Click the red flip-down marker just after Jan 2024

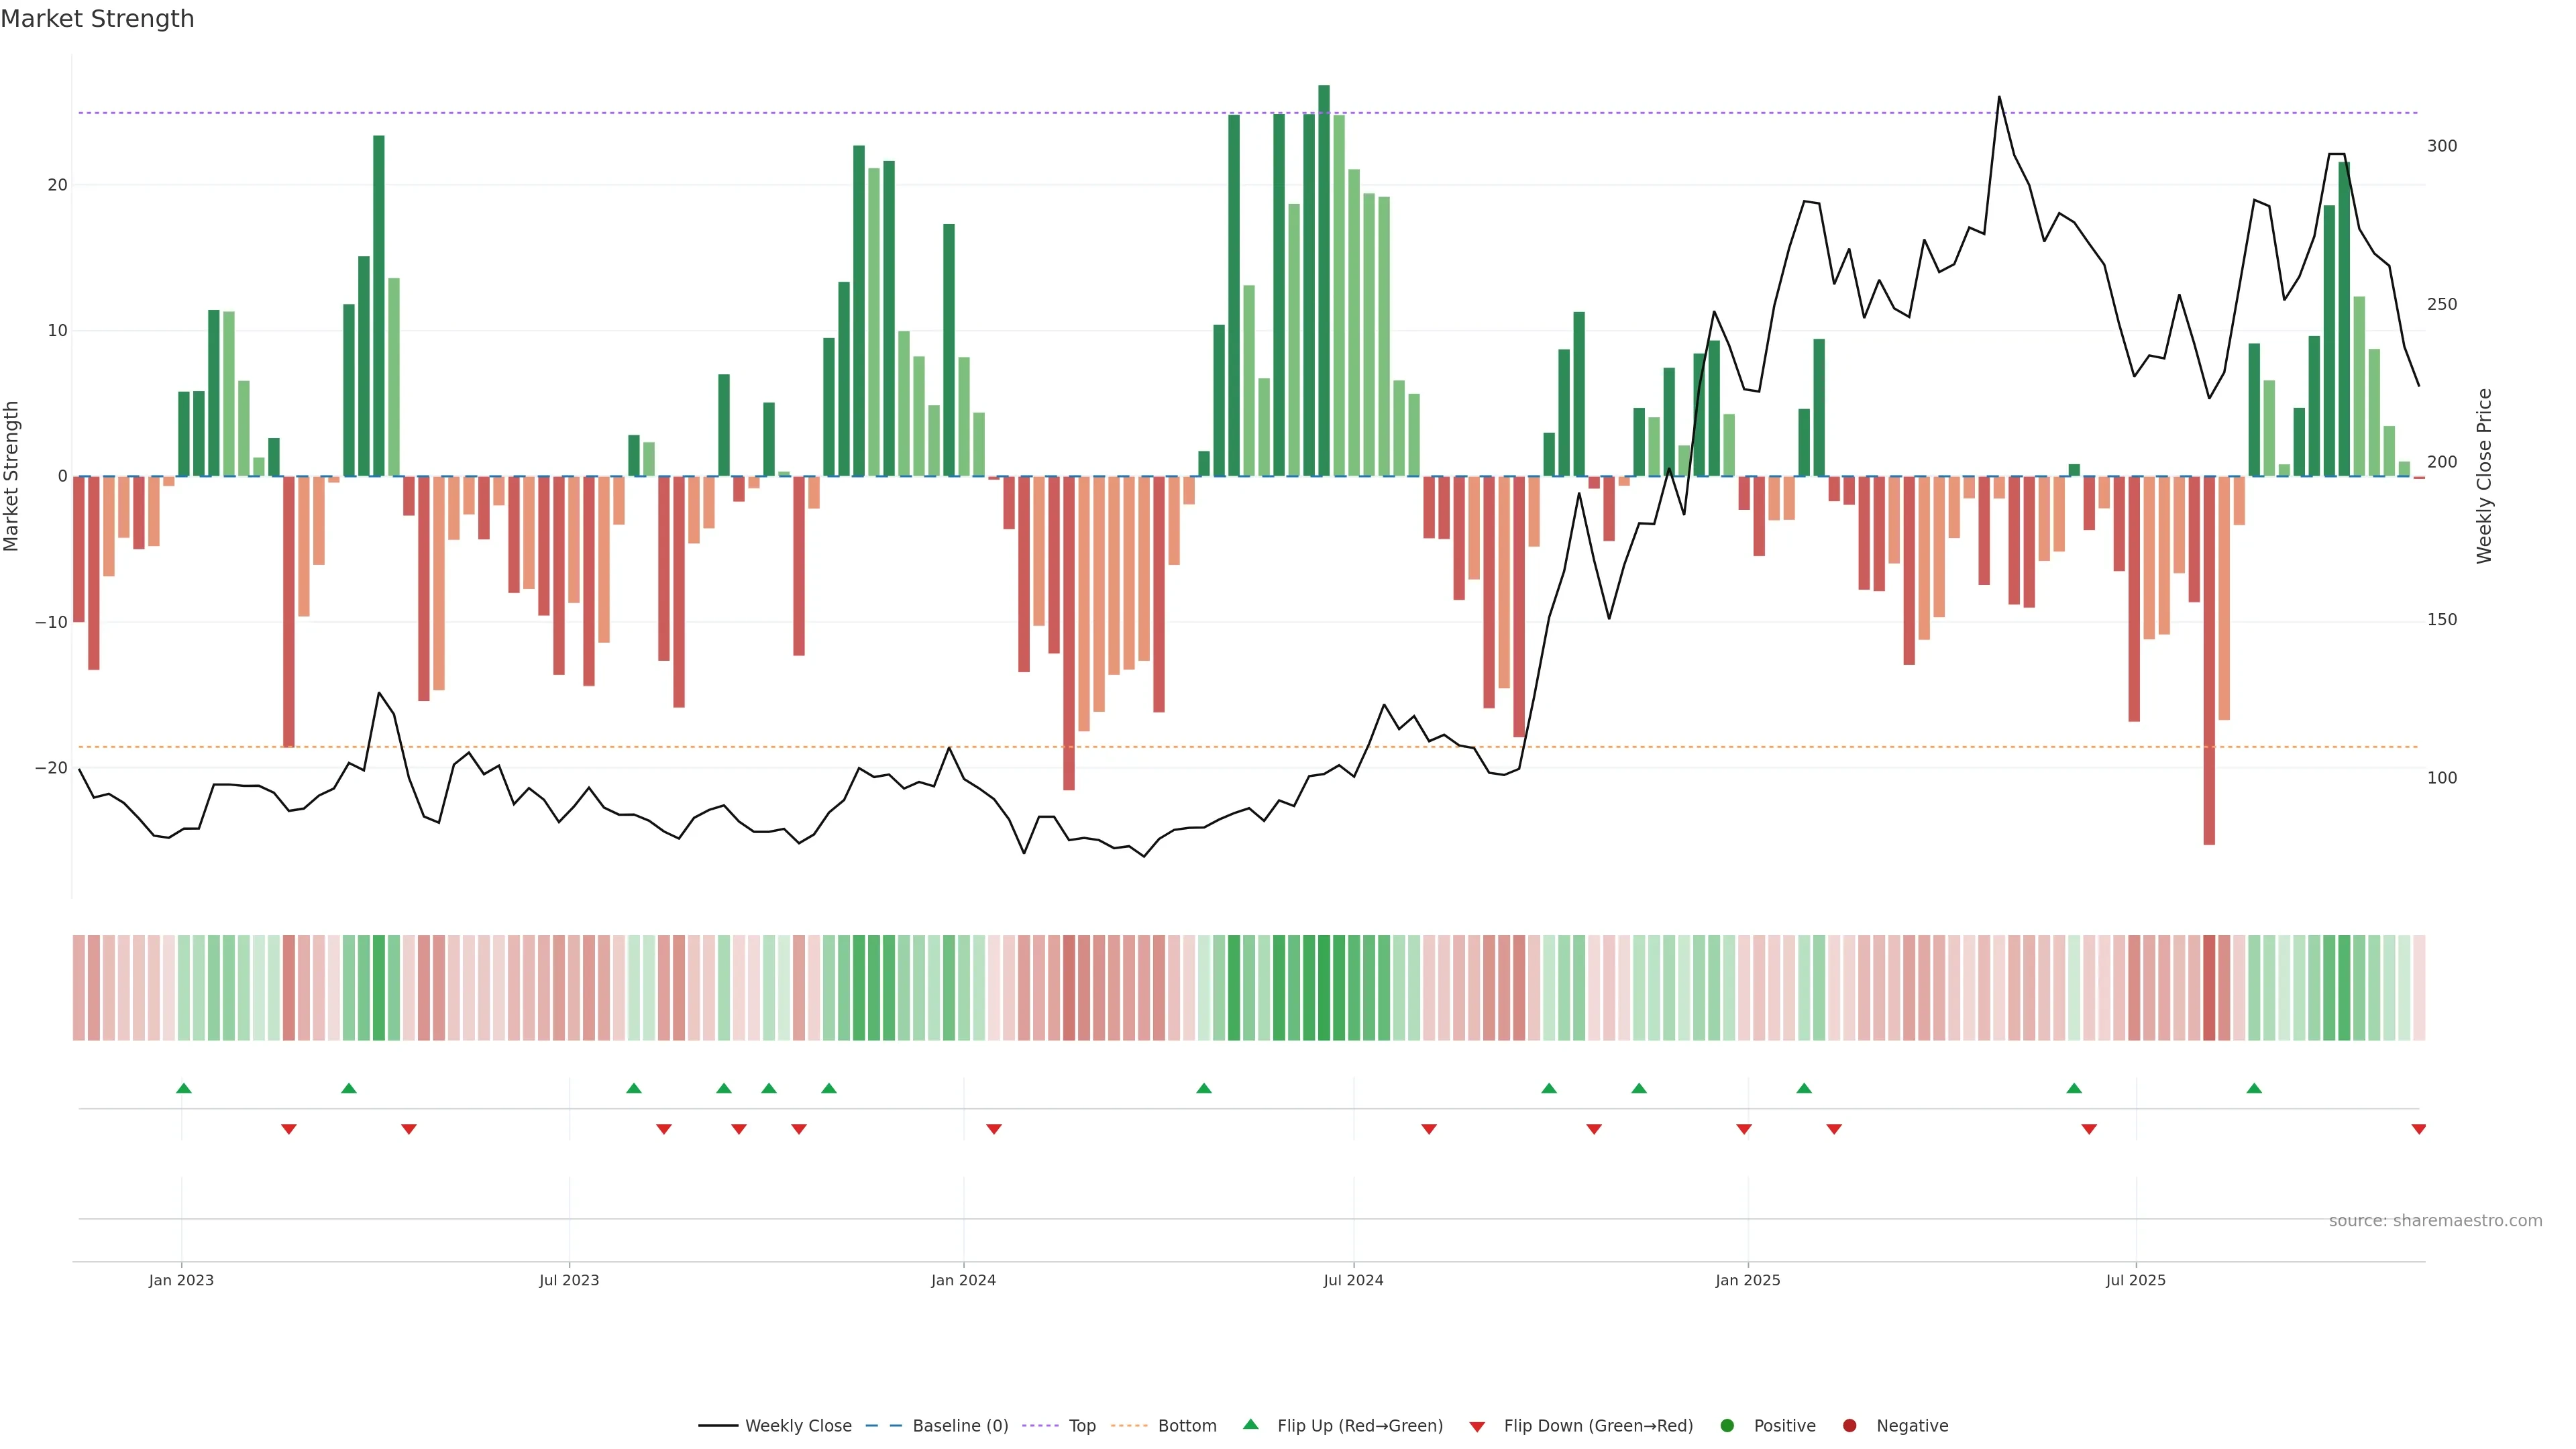click(994, 1129)
